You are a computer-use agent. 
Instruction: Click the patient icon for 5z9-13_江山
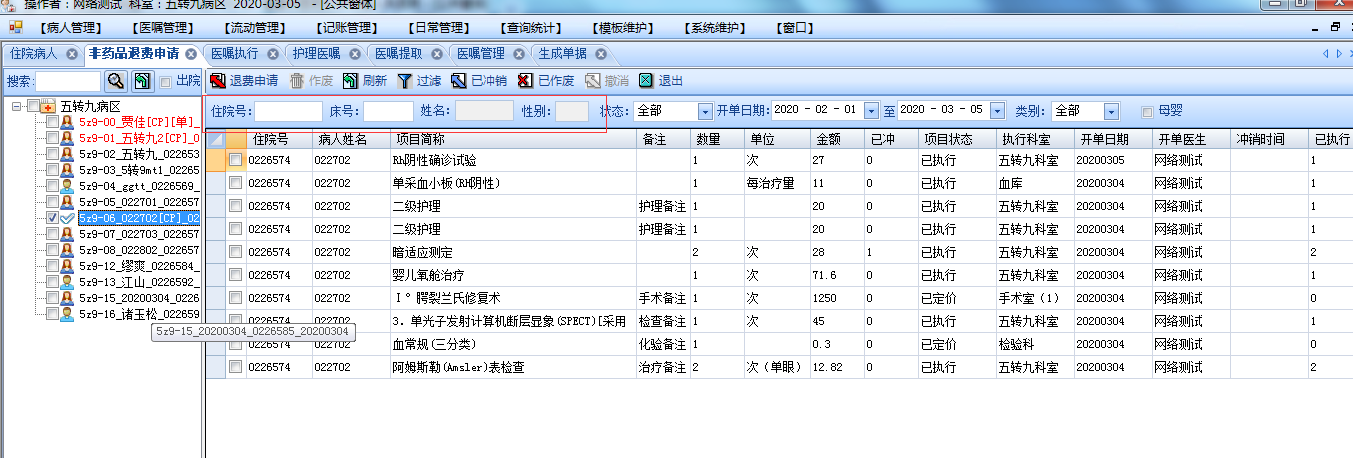pyautogui.click(x=67, y=282)
